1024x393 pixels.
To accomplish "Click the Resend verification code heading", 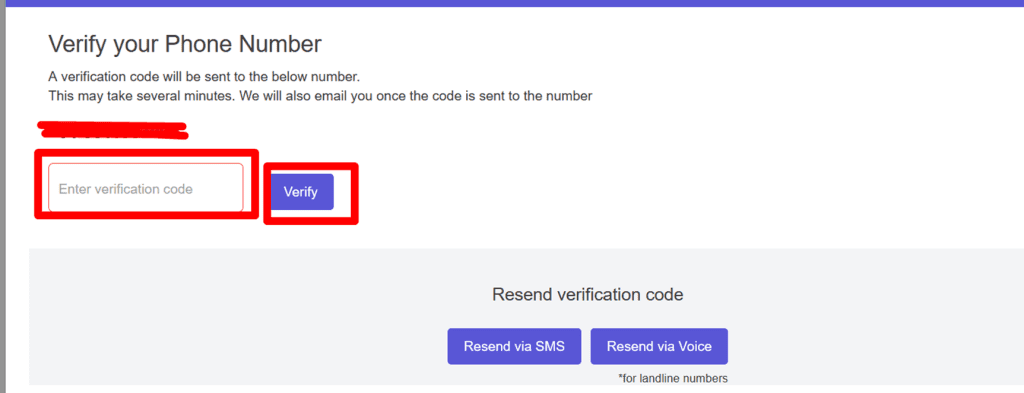I will (587, 294).
